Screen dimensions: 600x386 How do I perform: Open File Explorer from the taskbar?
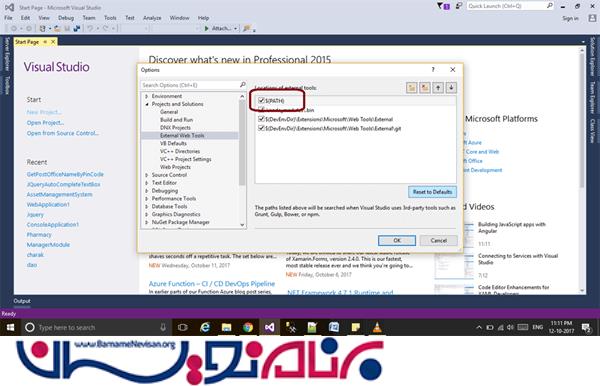(227, 327)
